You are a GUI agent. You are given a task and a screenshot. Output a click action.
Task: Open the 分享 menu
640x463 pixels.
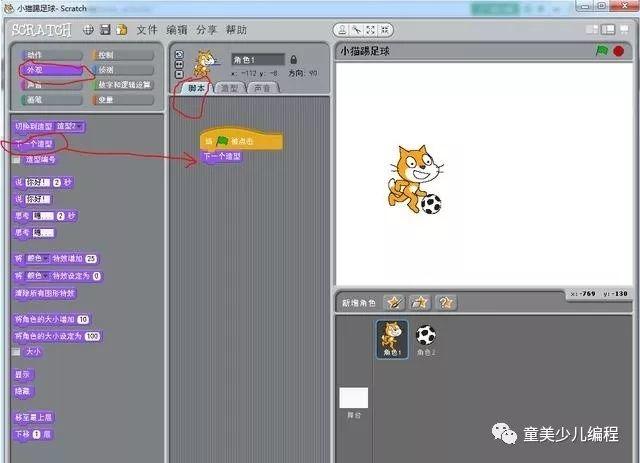click(x=207, y=30)
